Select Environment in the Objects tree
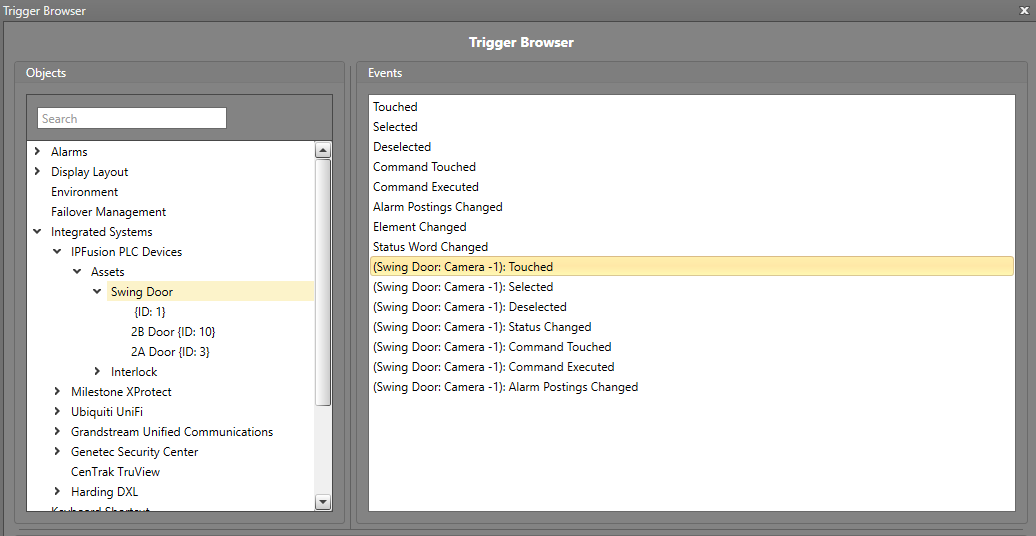1036x536 pixels. point(84,192)
